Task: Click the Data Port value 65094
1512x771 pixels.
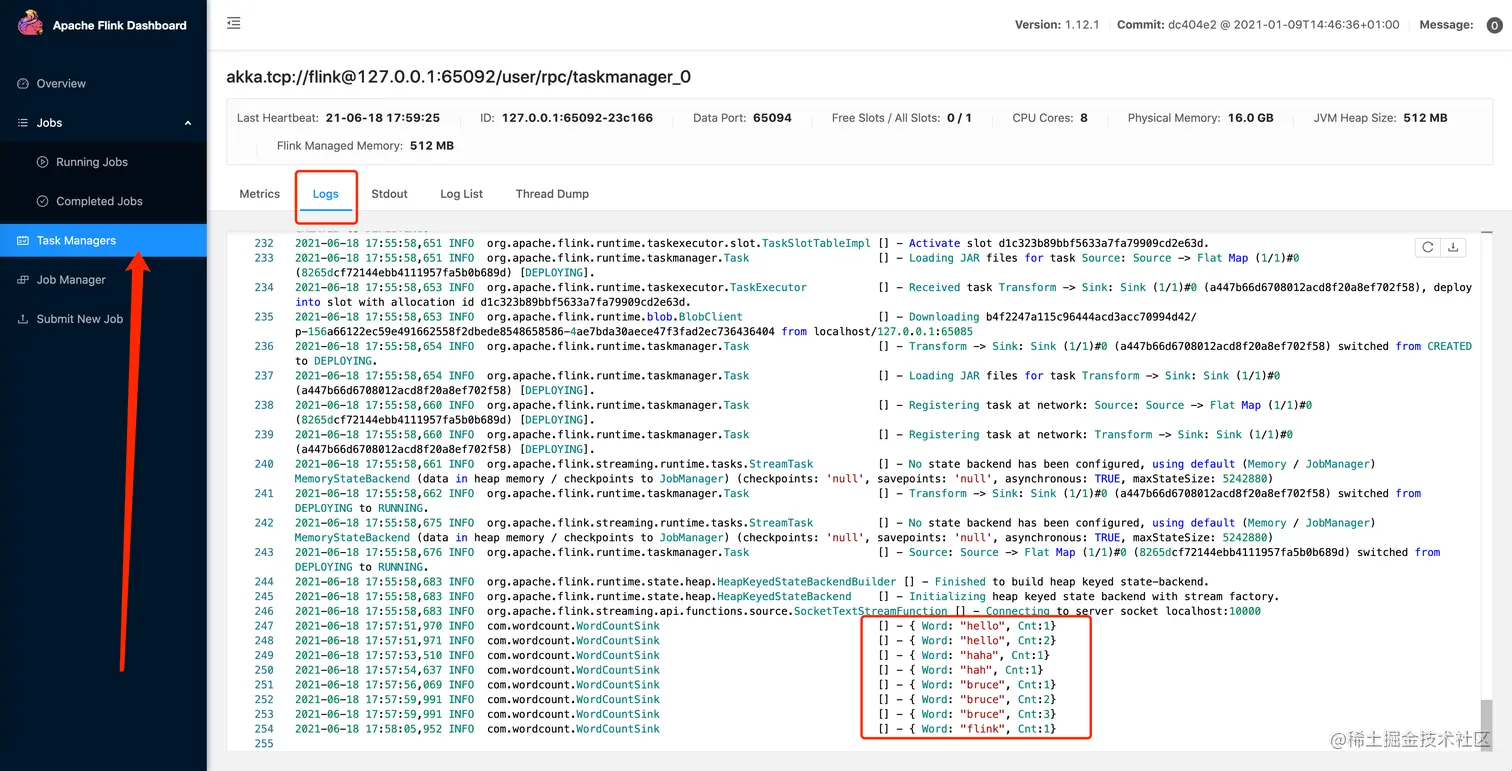Action: coord(772,118)
